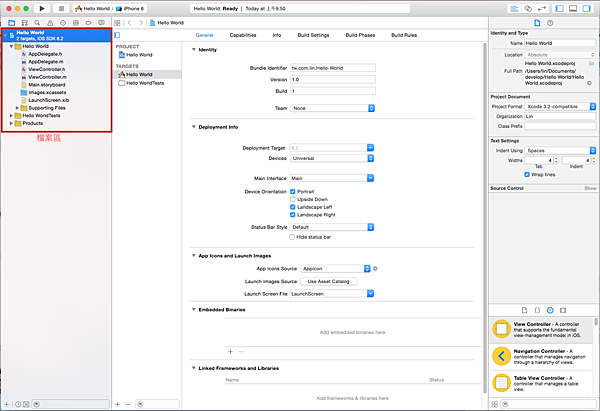Click Show in Source Control section

590,188
